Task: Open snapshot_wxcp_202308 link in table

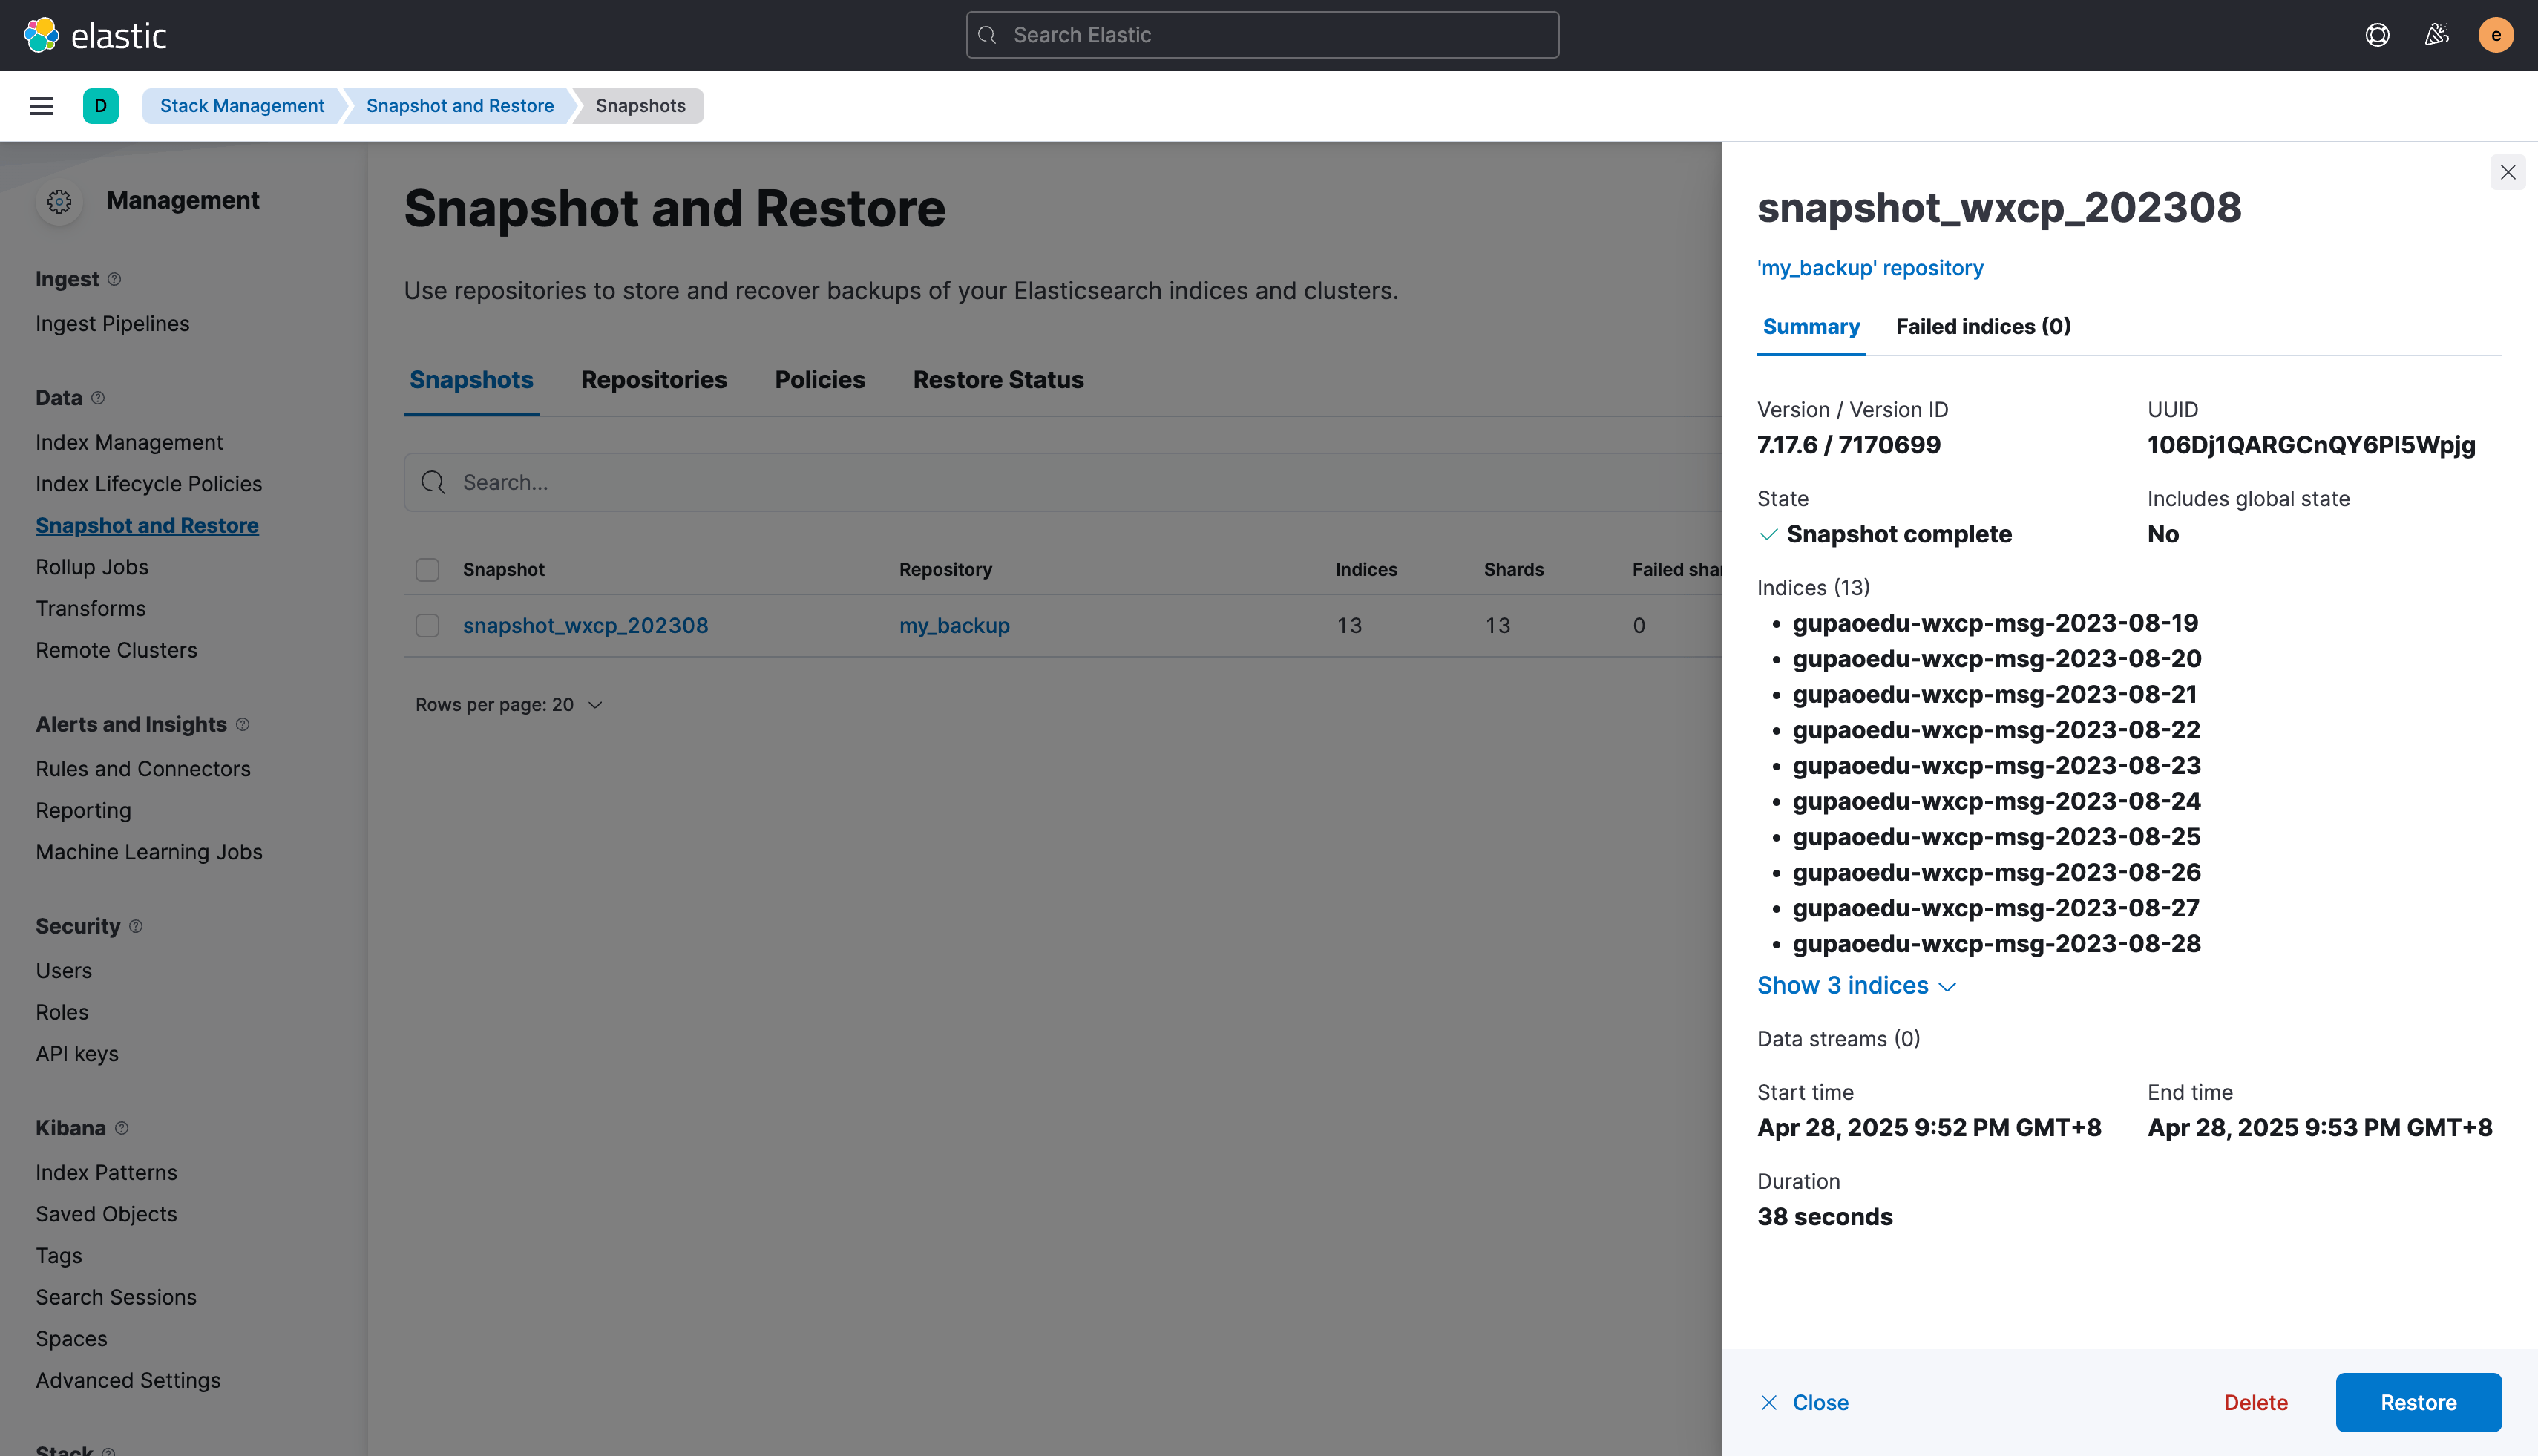Action: click(x=585, y=626)
